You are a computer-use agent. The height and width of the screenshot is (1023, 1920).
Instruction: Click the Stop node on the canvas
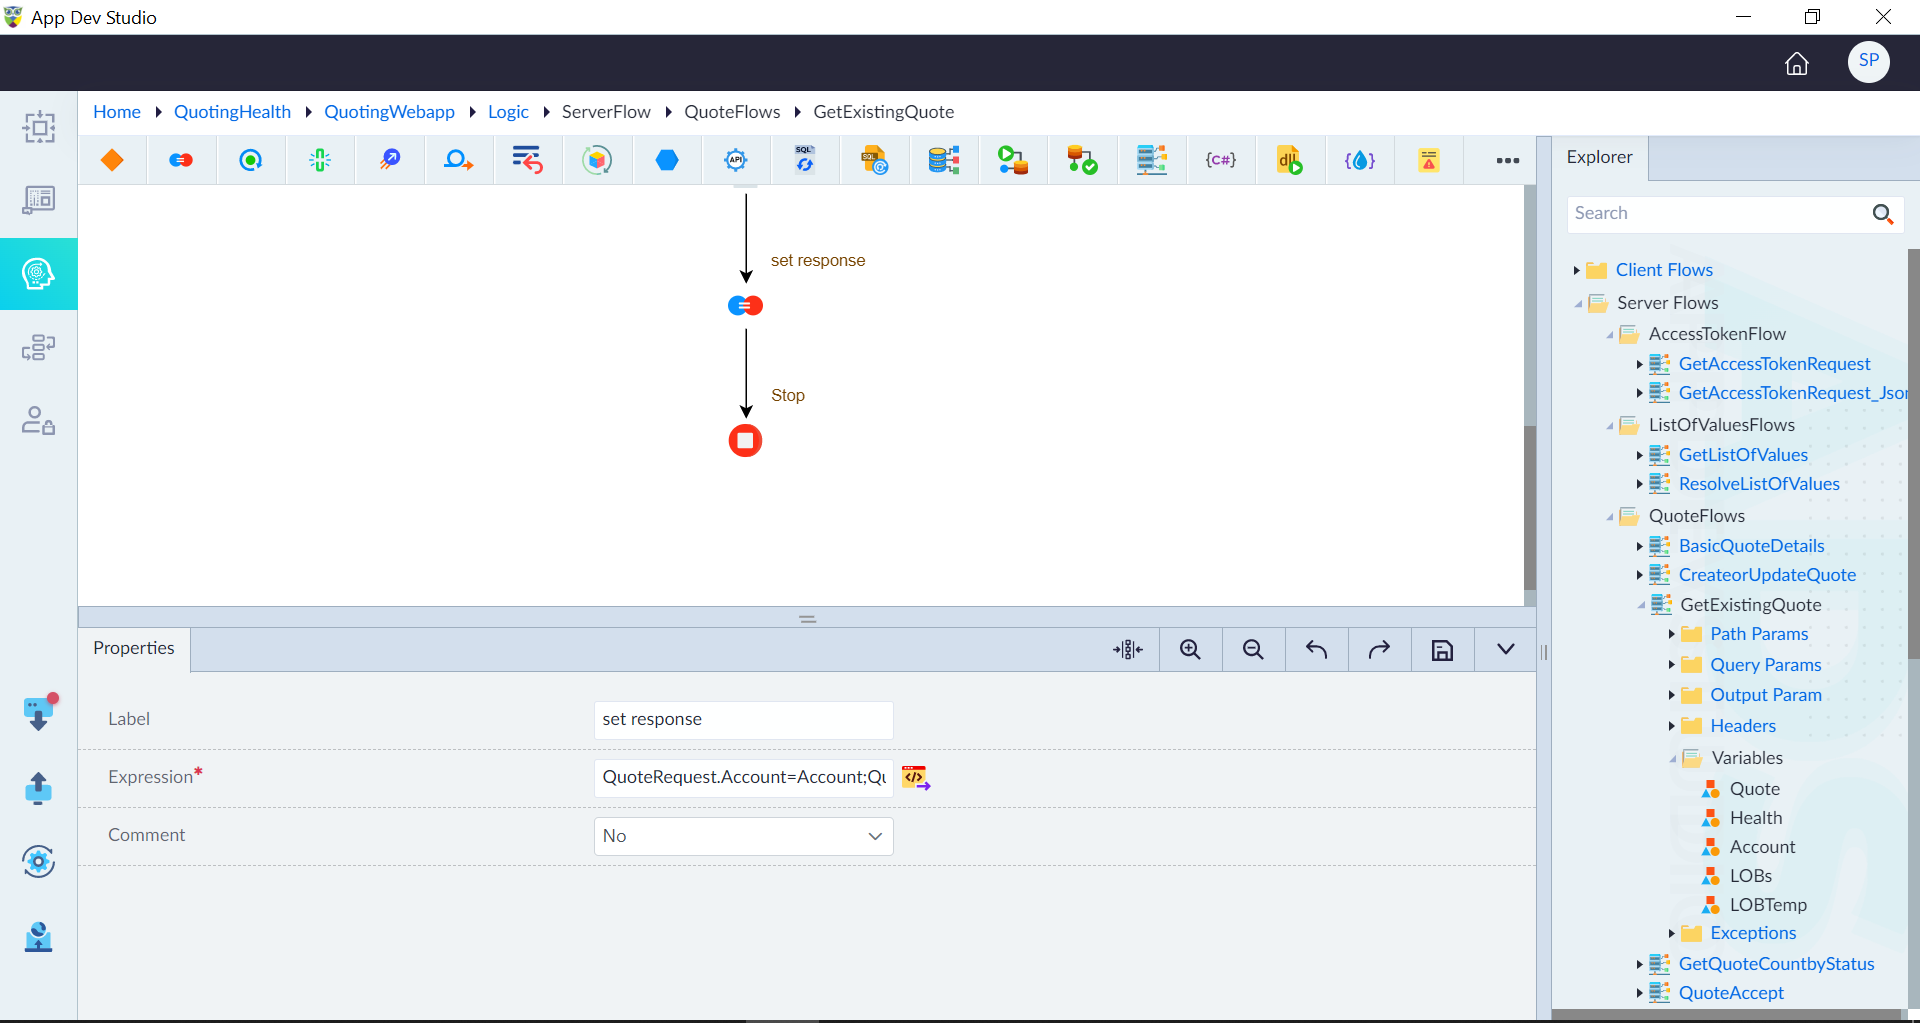[745, 441]
